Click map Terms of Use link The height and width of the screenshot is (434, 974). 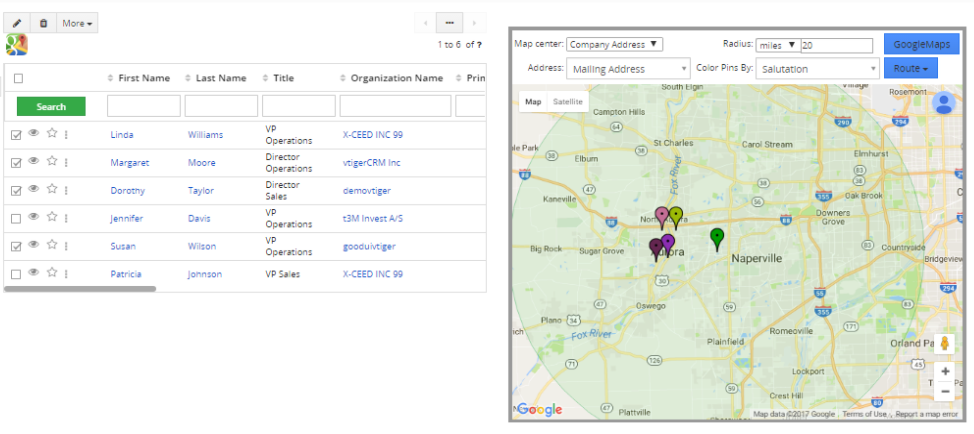coord(864,414)
